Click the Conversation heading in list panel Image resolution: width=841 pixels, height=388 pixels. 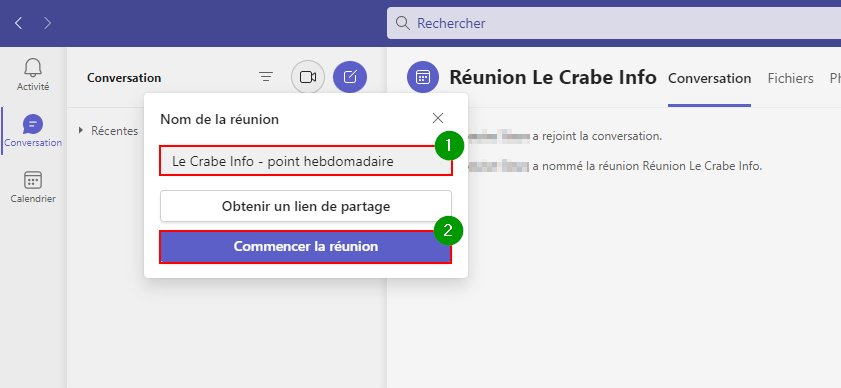(x=124, y=78)
